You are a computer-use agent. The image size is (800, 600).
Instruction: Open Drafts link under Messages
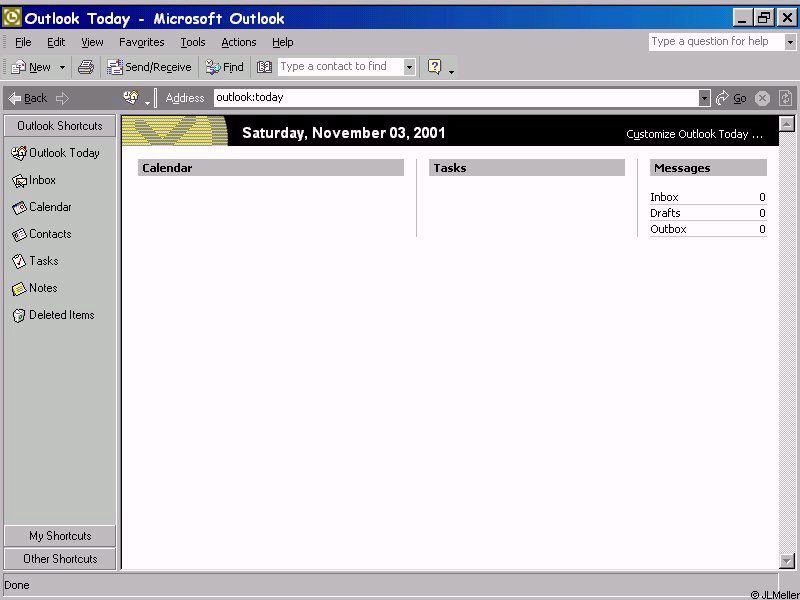665,213
